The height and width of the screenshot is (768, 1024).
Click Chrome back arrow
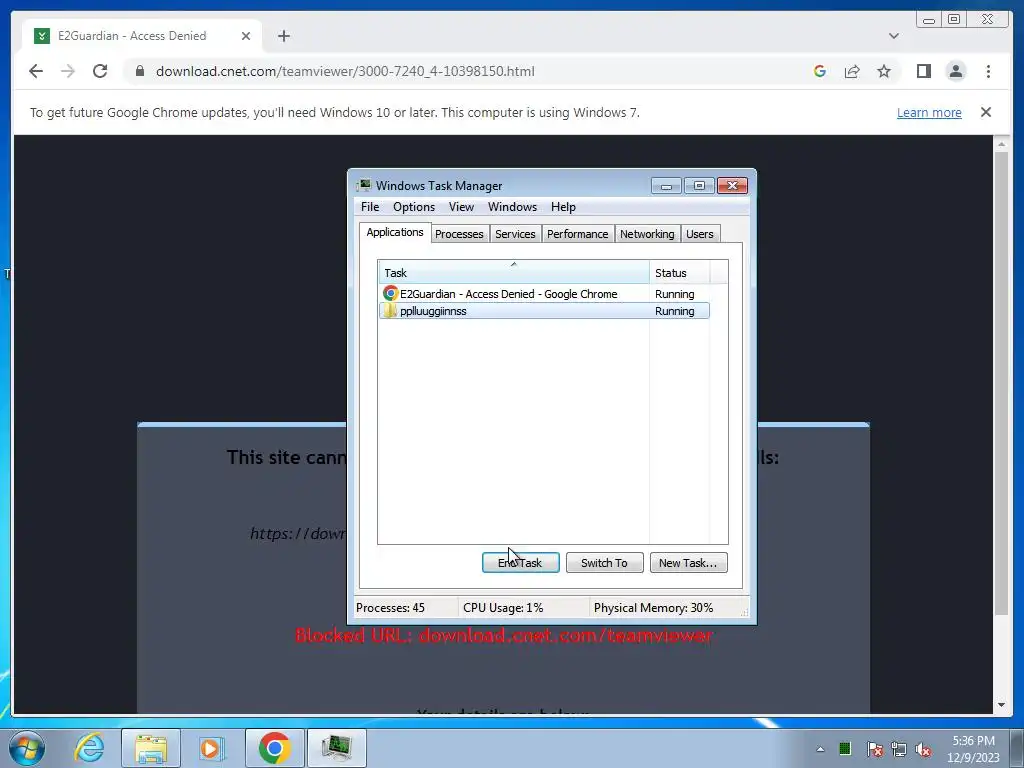[36, 71]
